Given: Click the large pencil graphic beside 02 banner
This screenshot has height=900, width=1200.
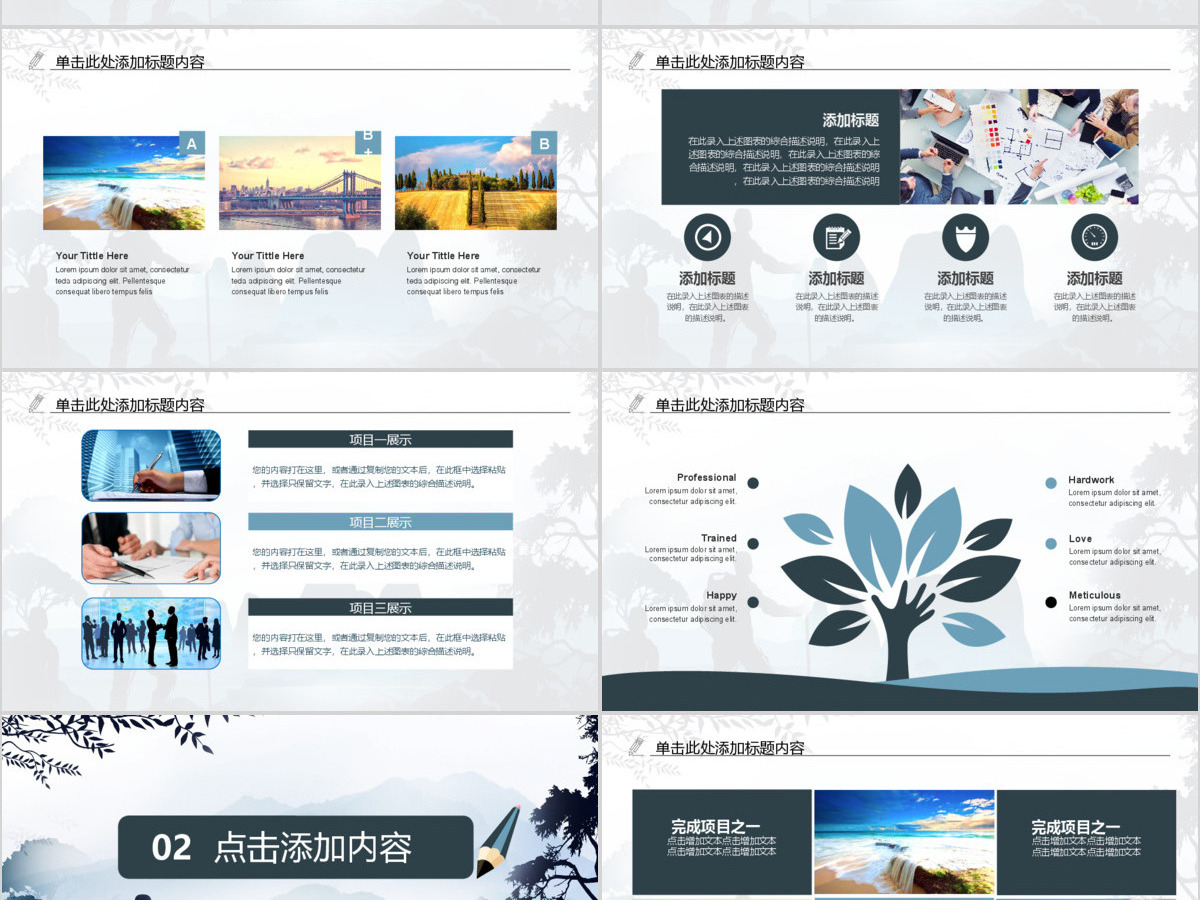Looking at the screenshot, I should click(x=498, y=842).
